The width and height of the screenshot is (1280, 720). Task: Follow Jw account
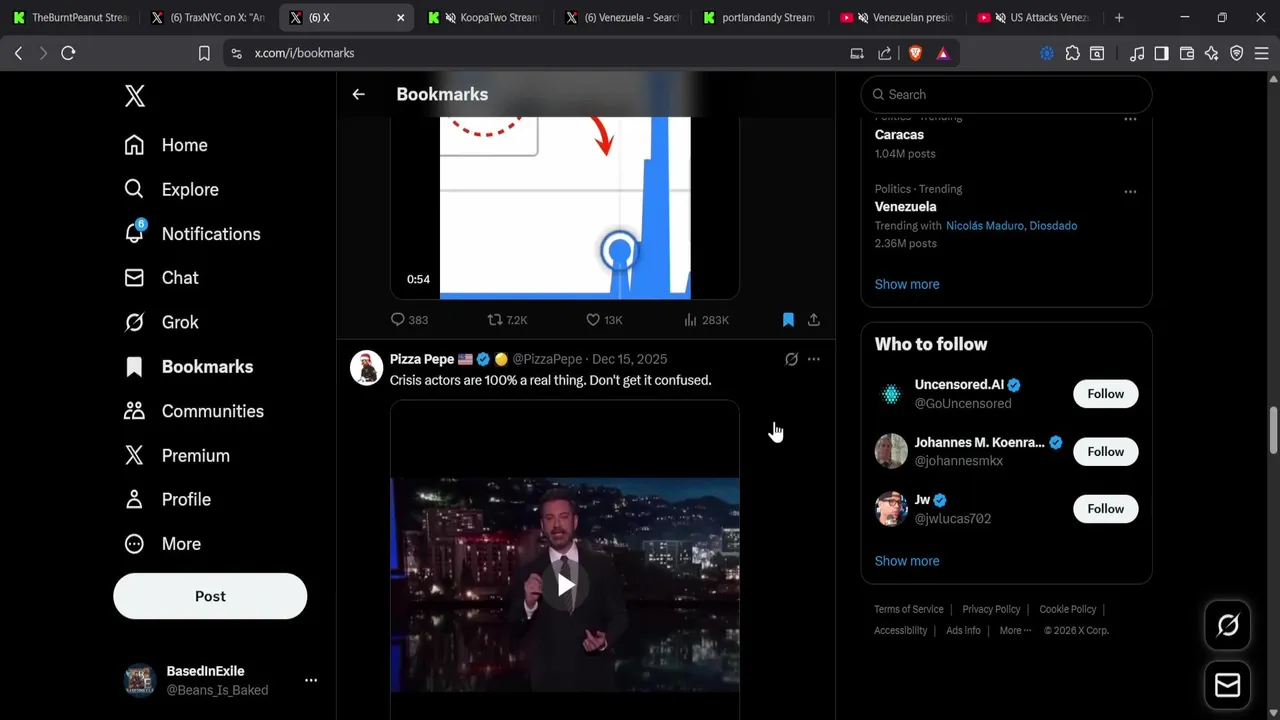1106,509
